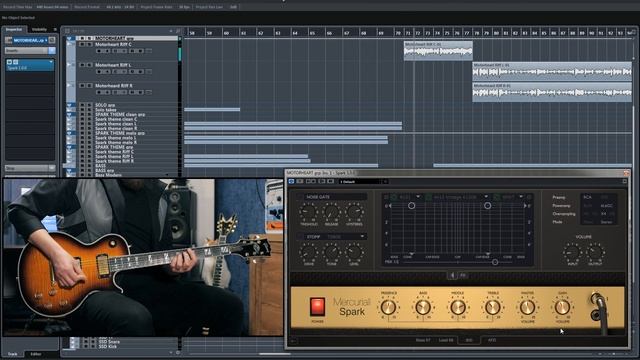Click the speaker icon below the cabinet graph

[452, 276]
